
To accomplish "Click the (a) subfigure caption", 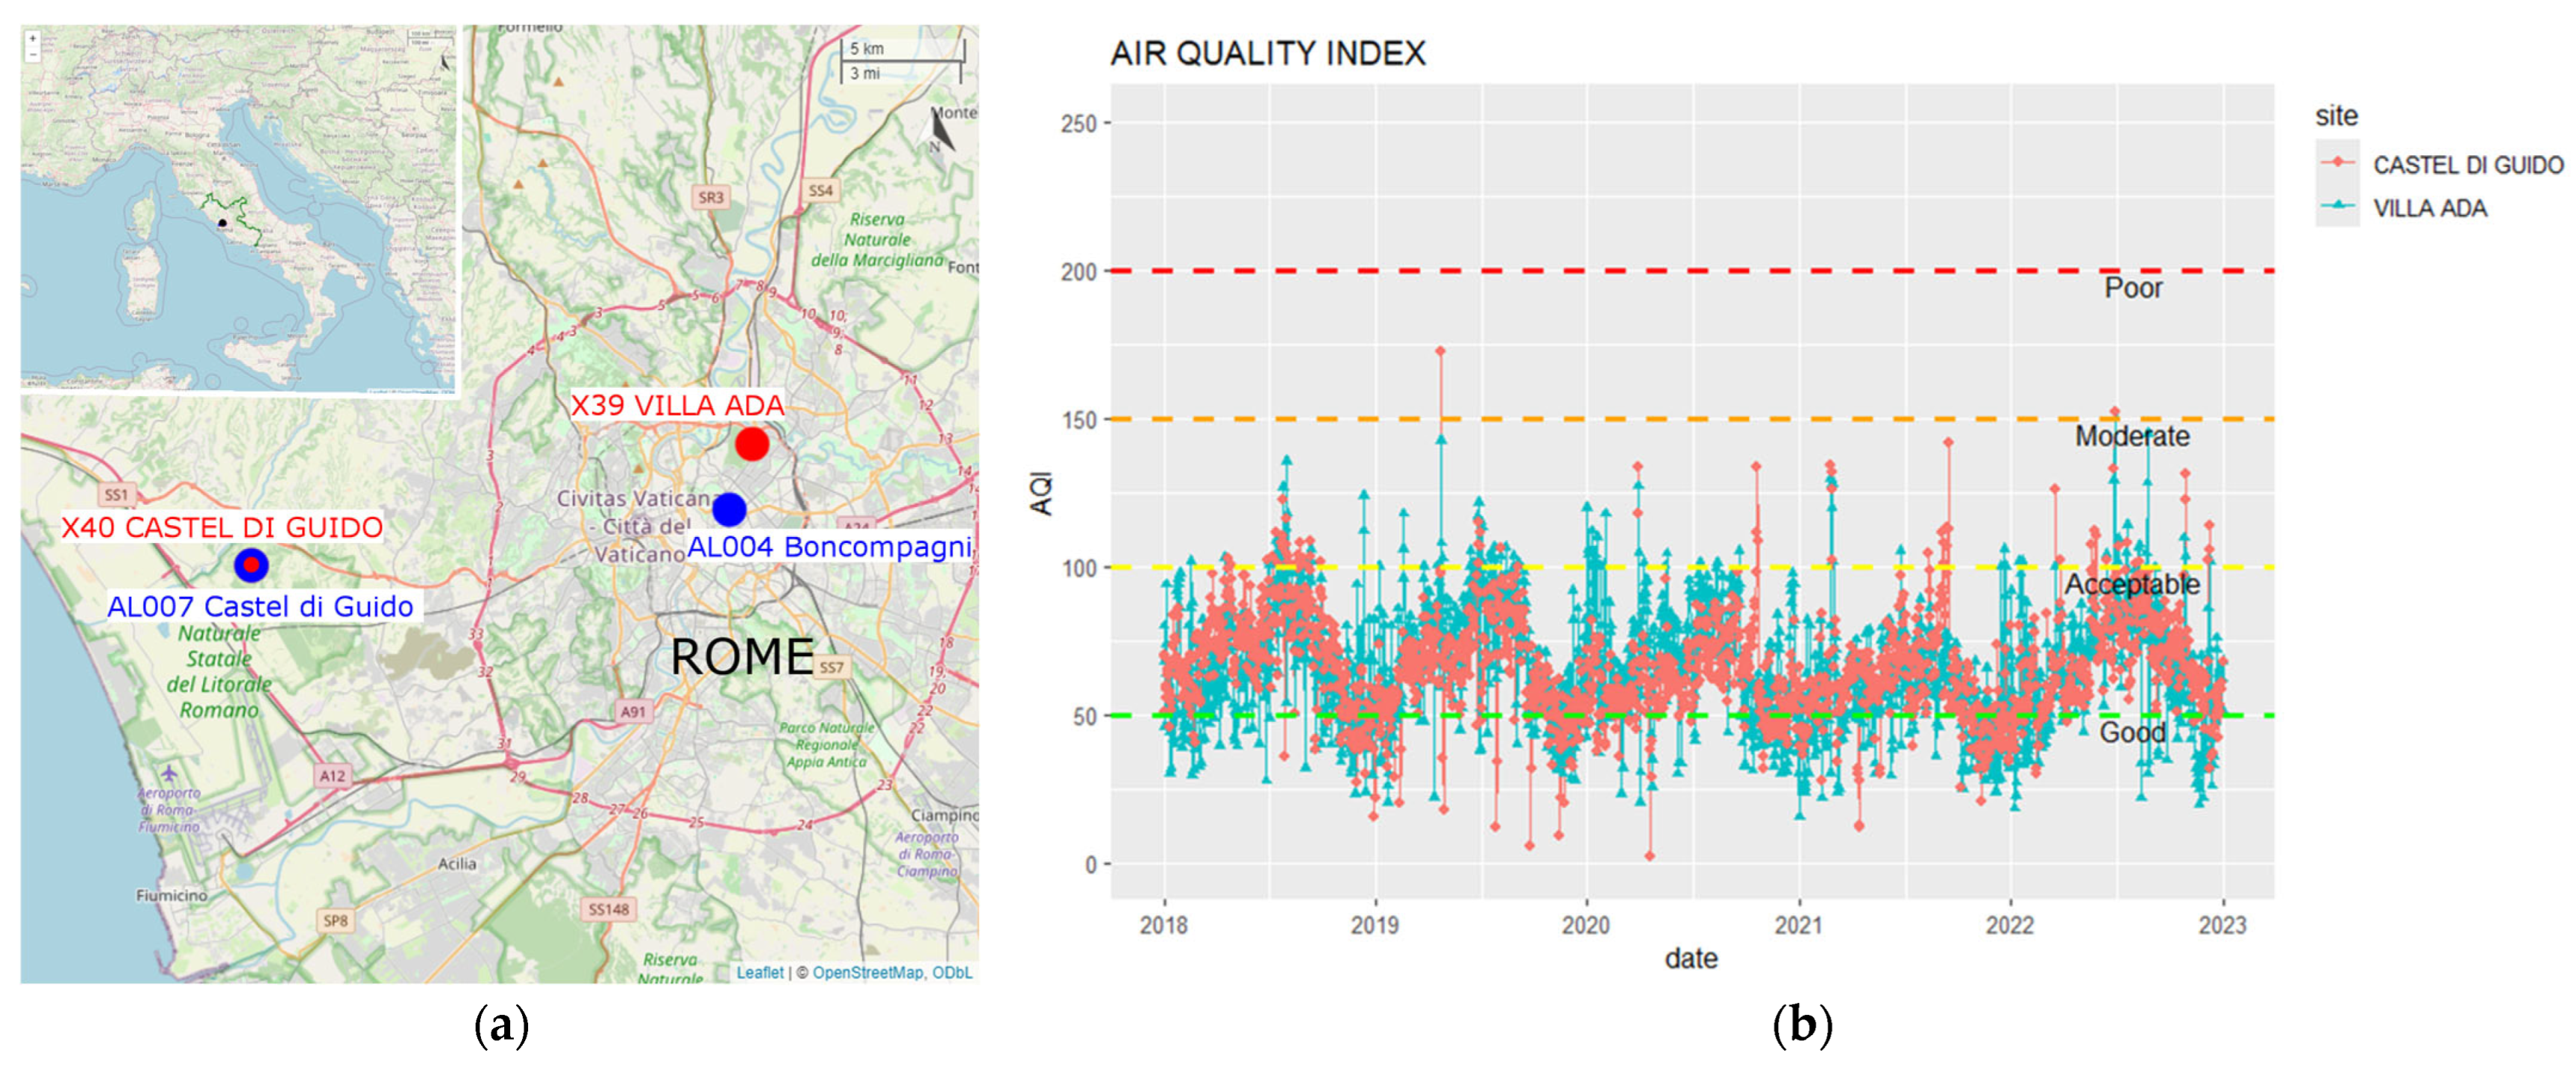I will 501,1026.
